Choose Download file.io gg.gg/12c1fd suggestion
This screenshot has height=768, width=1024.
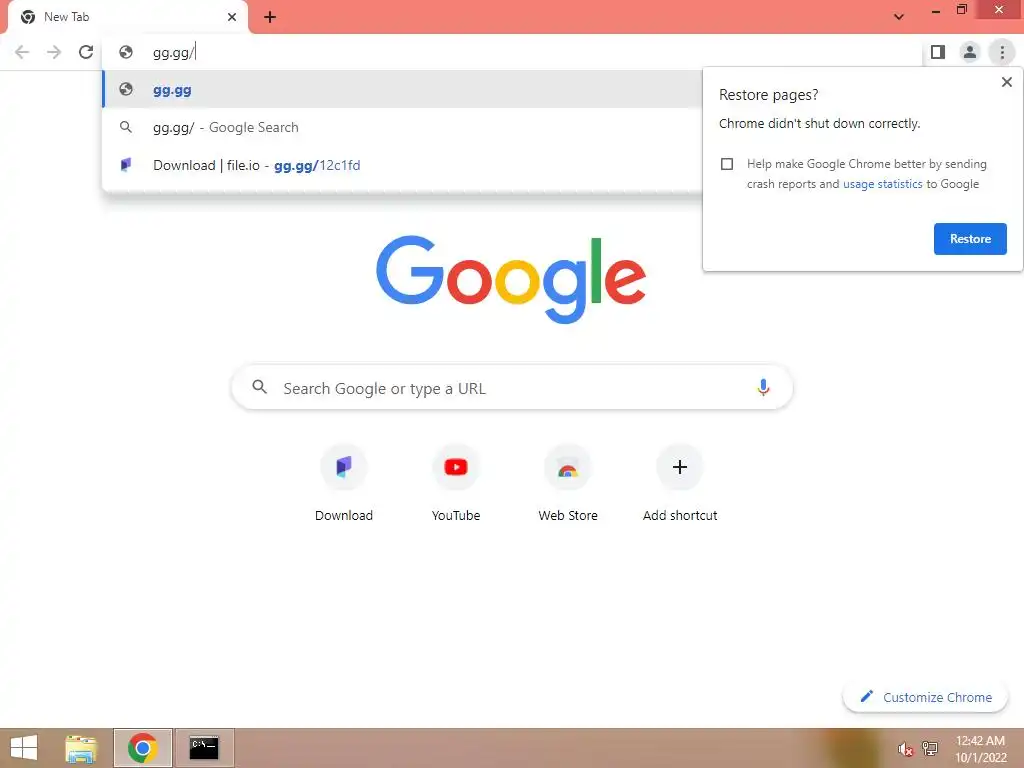coord(402,165)
